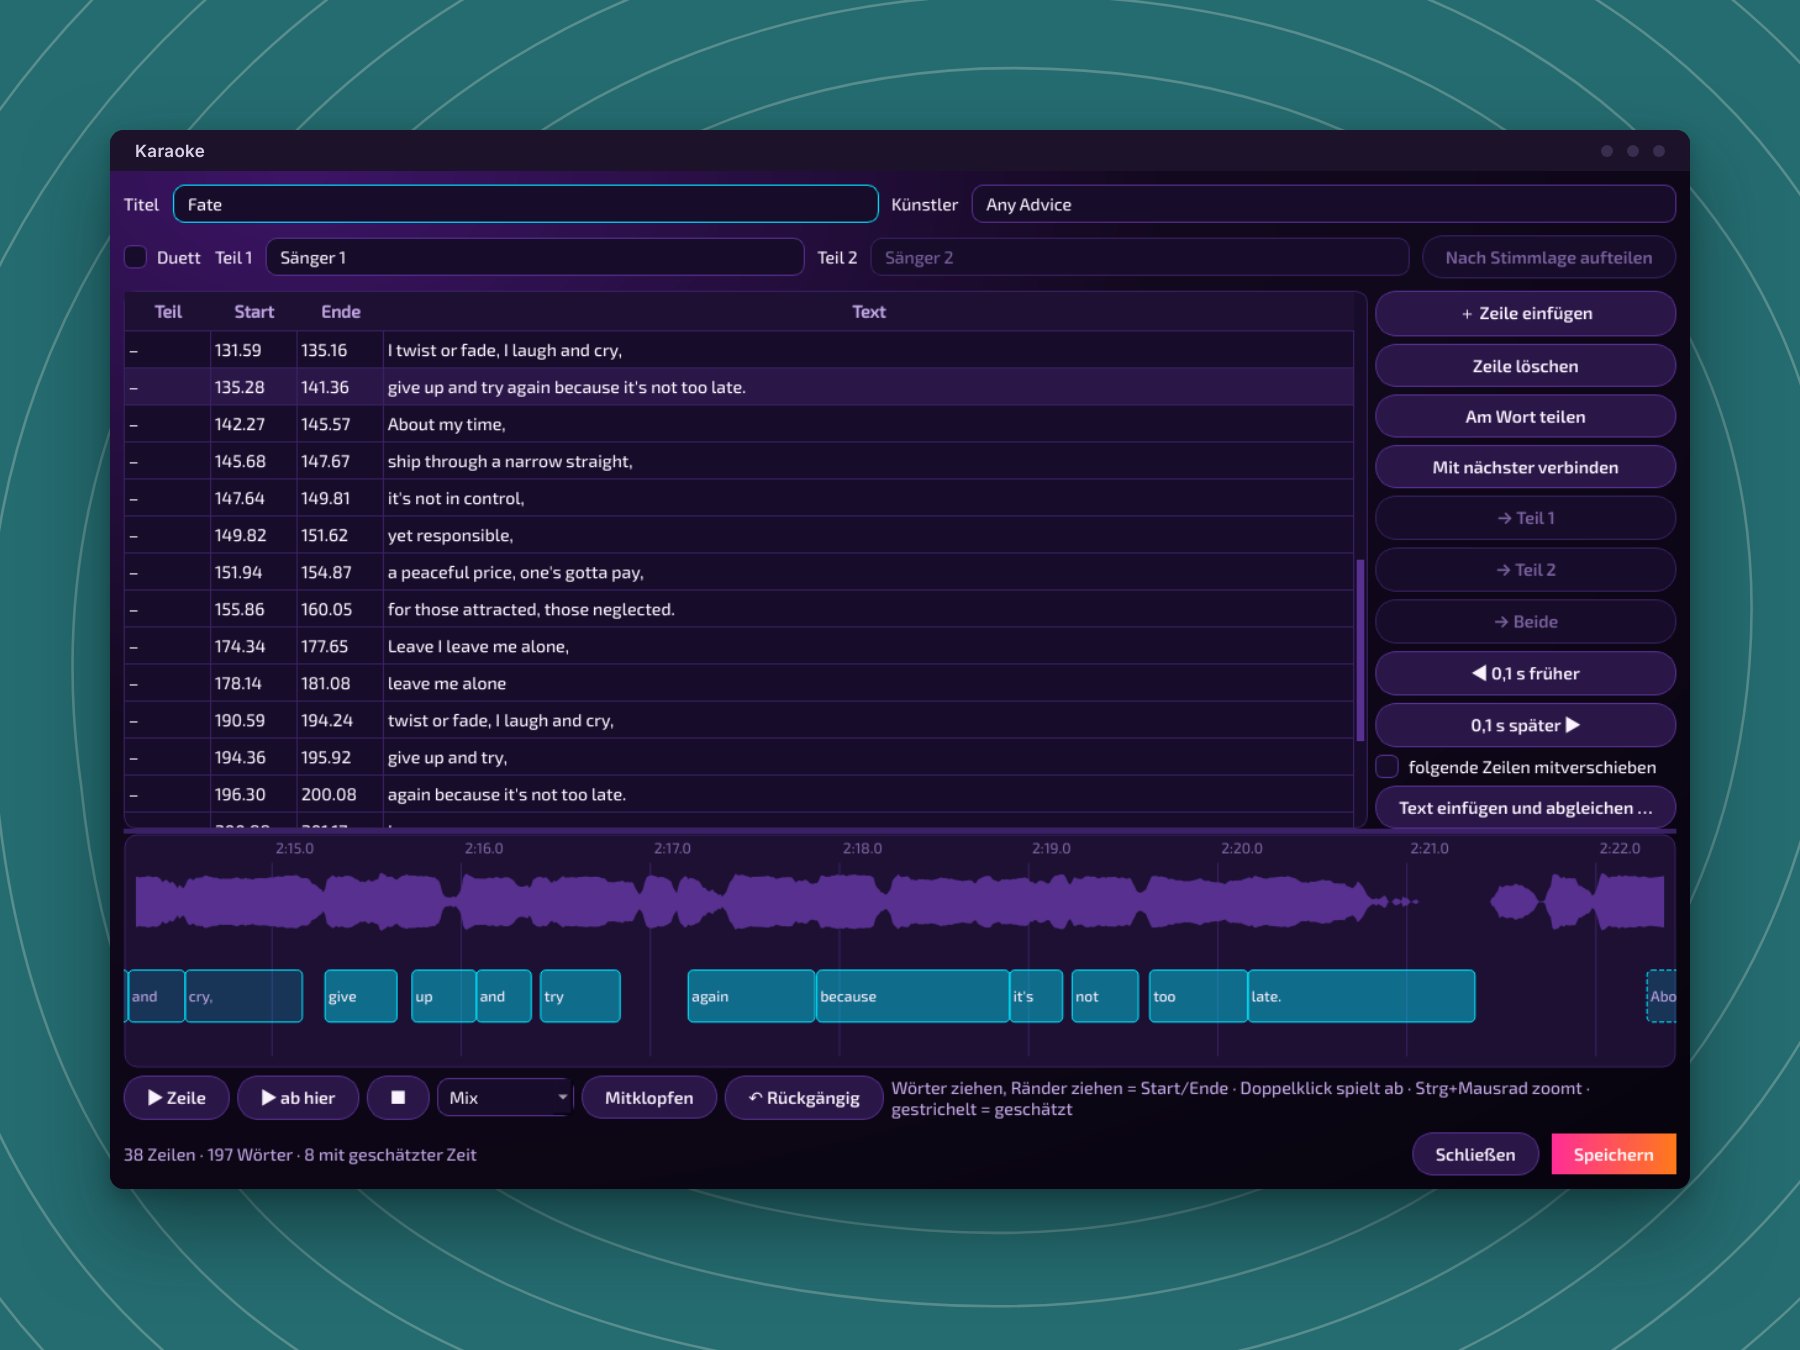Viewport: 1800px width, 1350px height.
Task: Select the 'because' word block in the timeline
Action: (912, 996)
